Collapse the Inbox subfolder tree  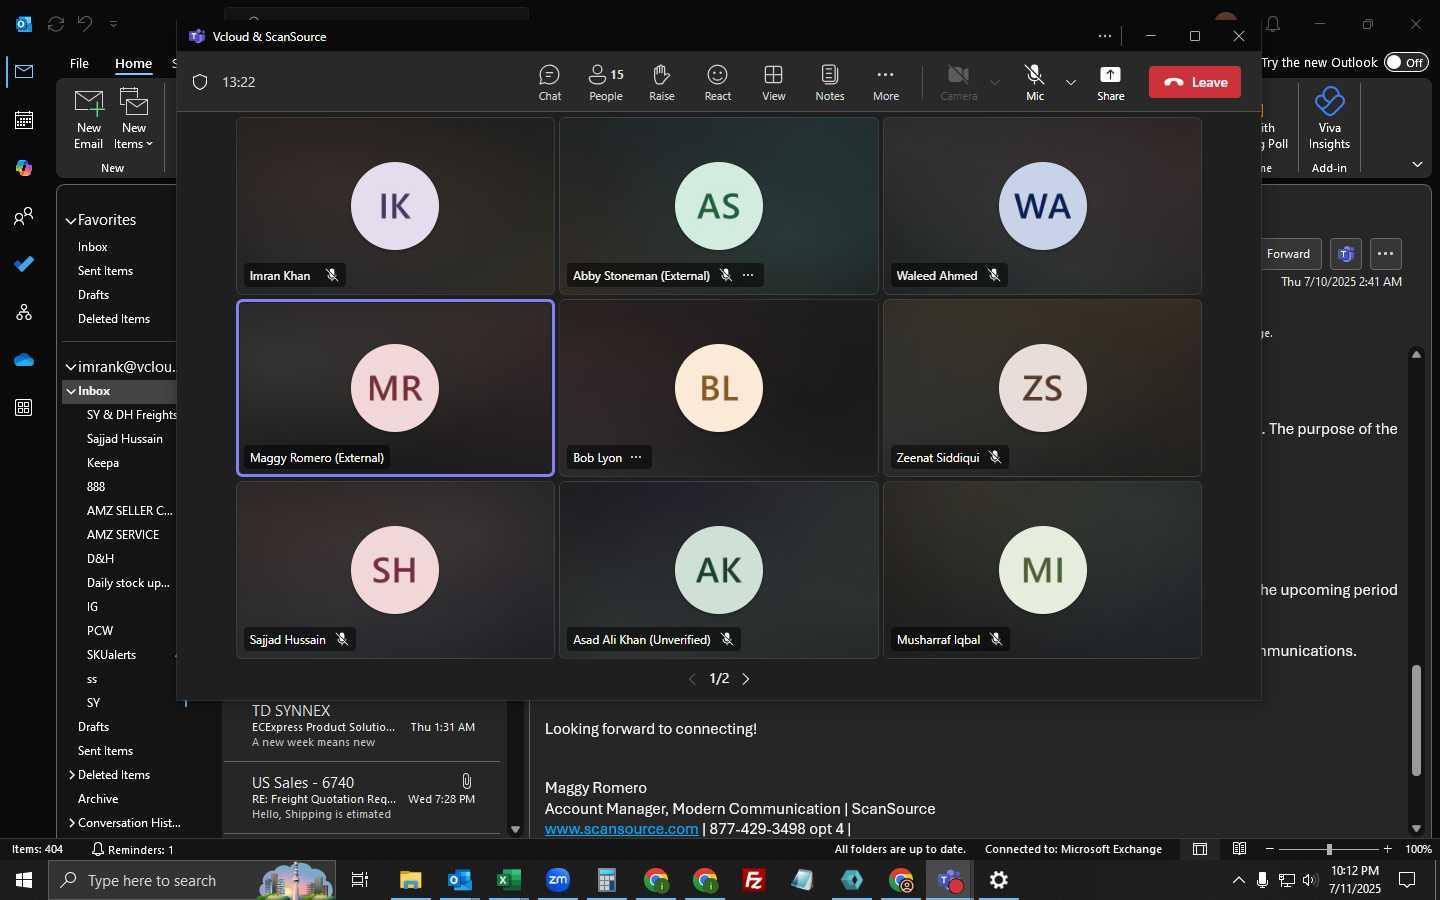pos(72,391)
